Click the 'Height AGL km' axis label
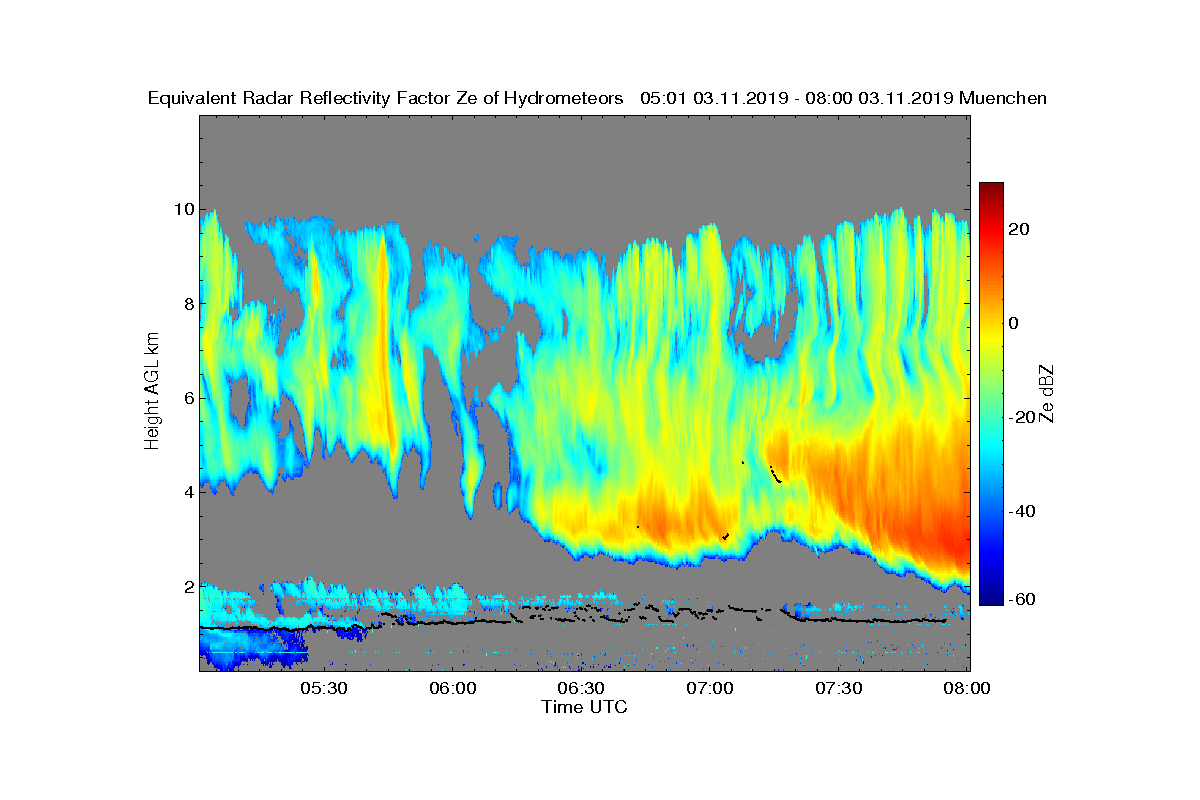 [153, 392]
